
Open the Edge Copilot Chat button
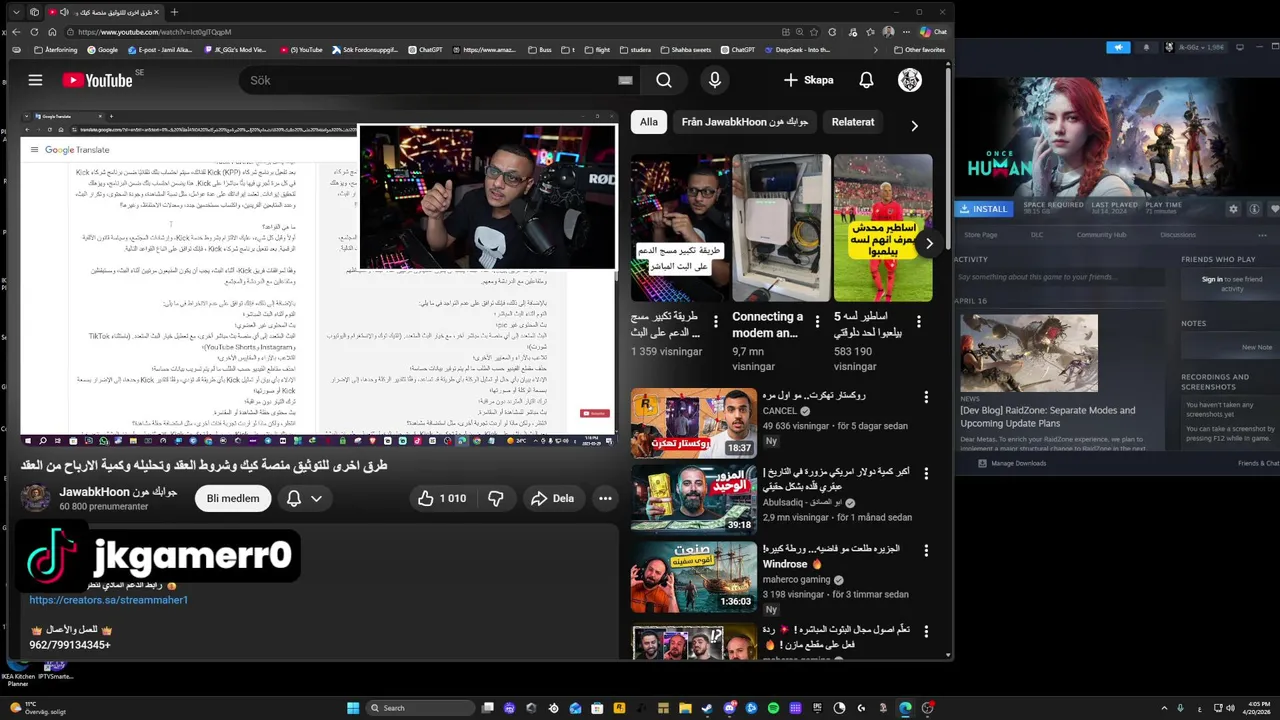[934, 32]
